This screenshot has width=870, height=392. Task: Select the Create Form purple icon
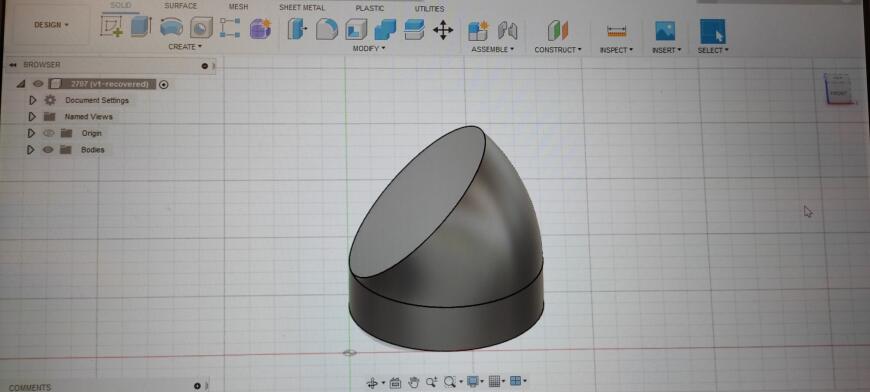pos(260,28)
